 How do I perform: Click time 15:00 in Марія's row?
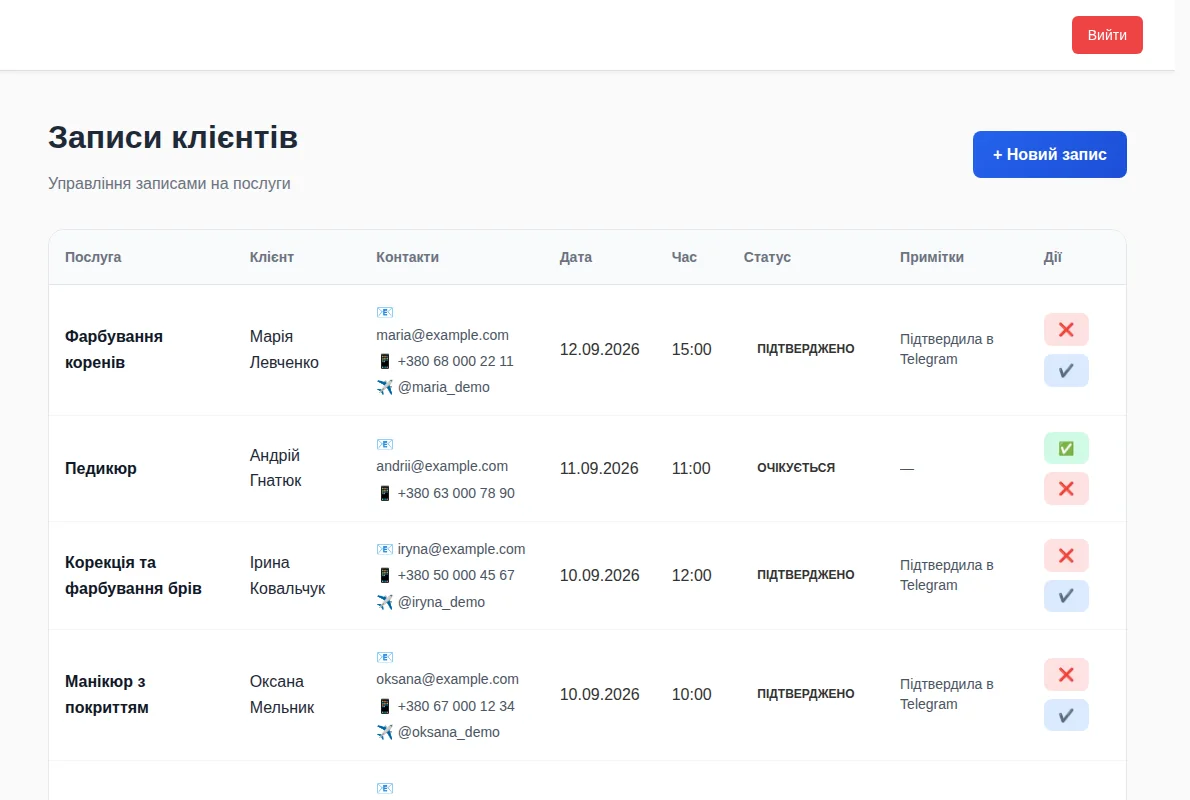691,349
